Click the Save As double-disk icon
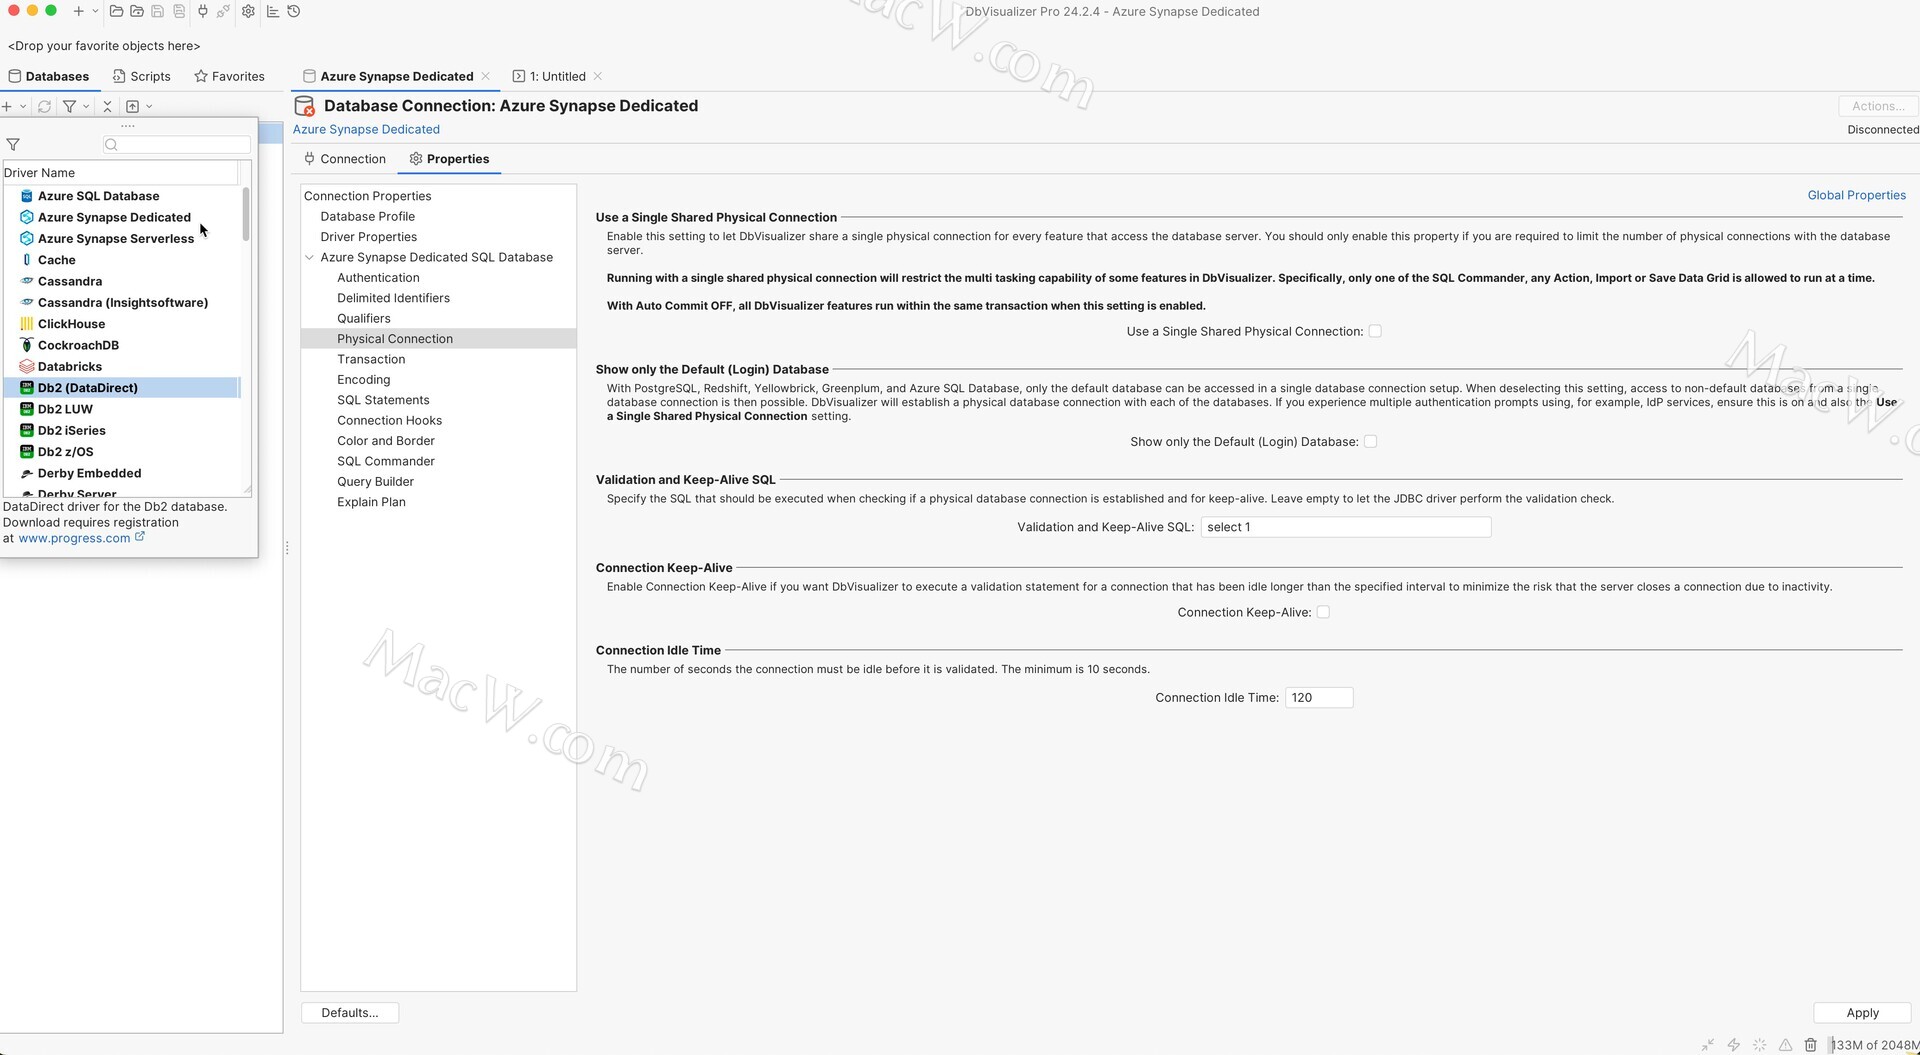Viewport: 1920px width, 1055px height. [x=179, y=11]
